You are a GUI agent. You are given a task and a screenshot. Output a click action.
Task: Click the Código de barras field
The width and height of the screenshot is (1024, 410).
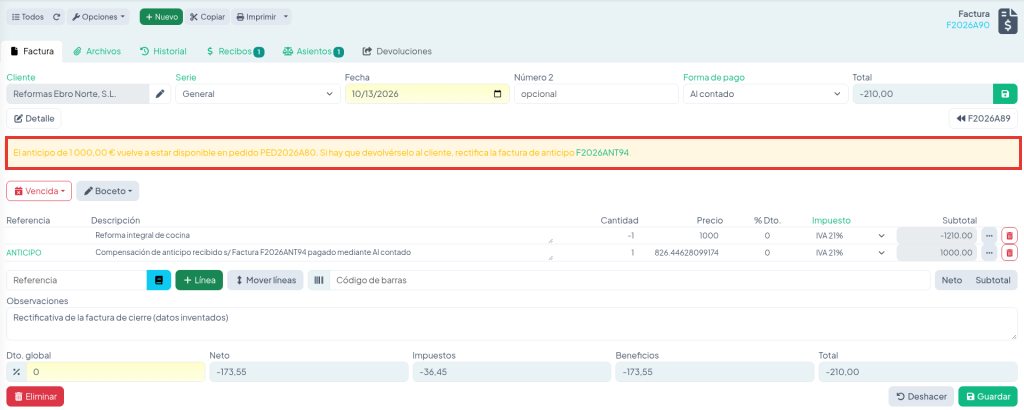click(x=630, y=280)
